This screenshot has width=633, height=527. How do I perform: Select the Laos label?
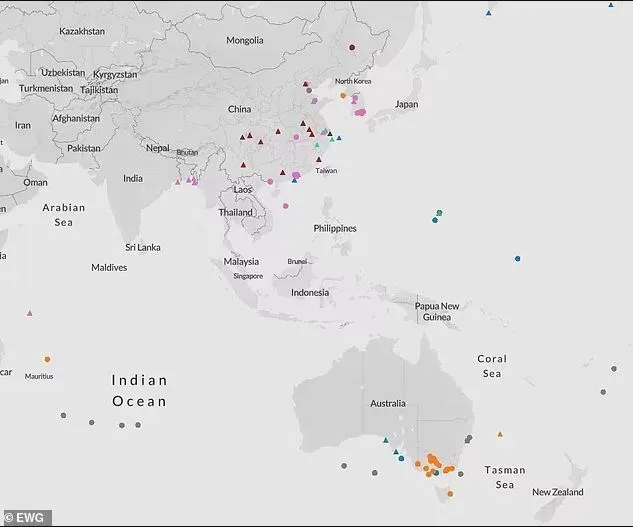coord(243,189)
